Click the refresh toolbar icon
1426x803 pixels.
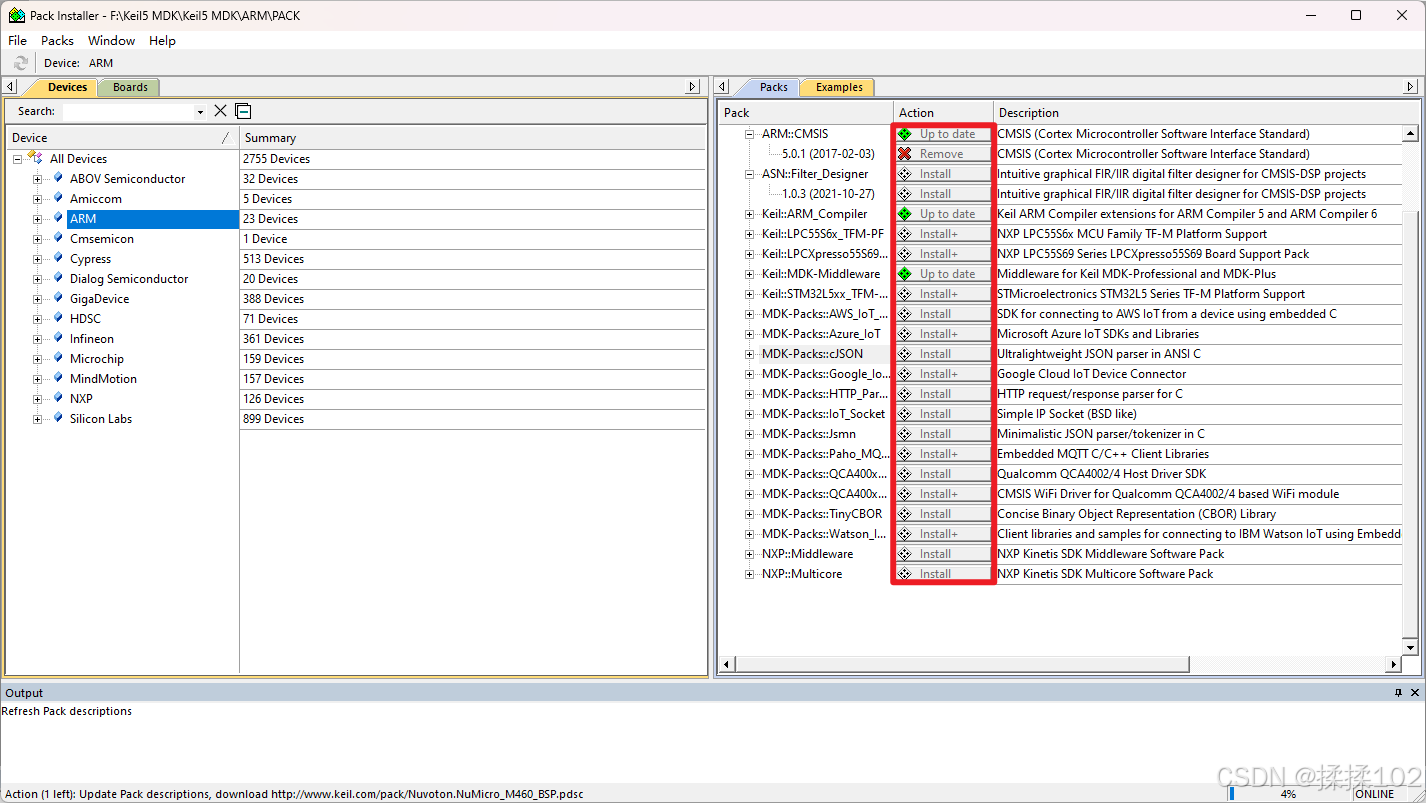click(x=21, y=63)
